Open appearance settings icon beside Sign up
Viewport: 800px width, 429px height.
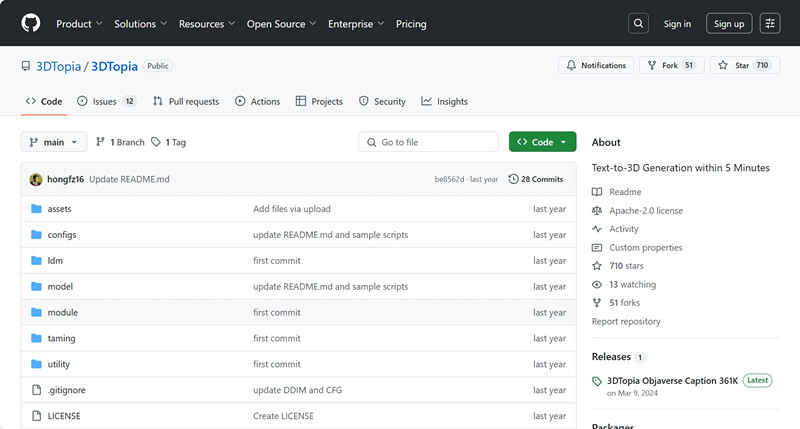[x=770, y=23]
